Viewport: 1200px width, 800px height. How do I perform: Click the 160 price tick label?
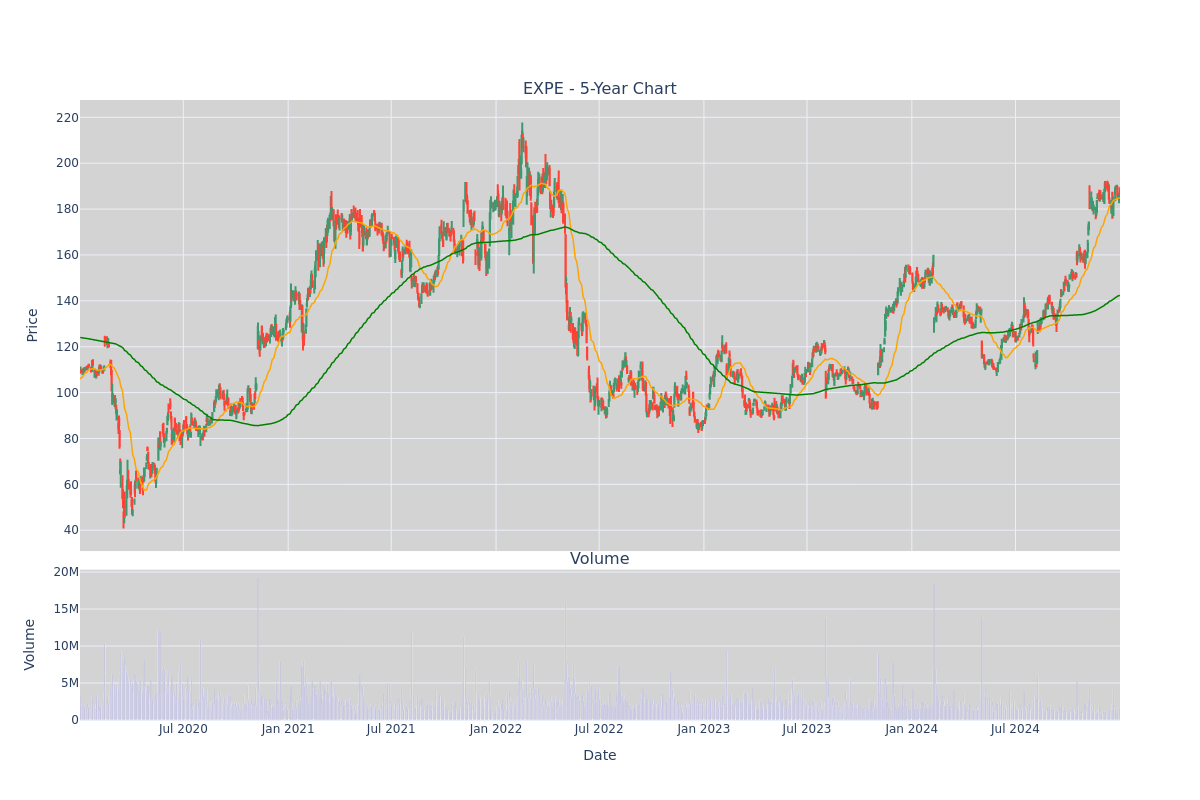pos(67,255)
